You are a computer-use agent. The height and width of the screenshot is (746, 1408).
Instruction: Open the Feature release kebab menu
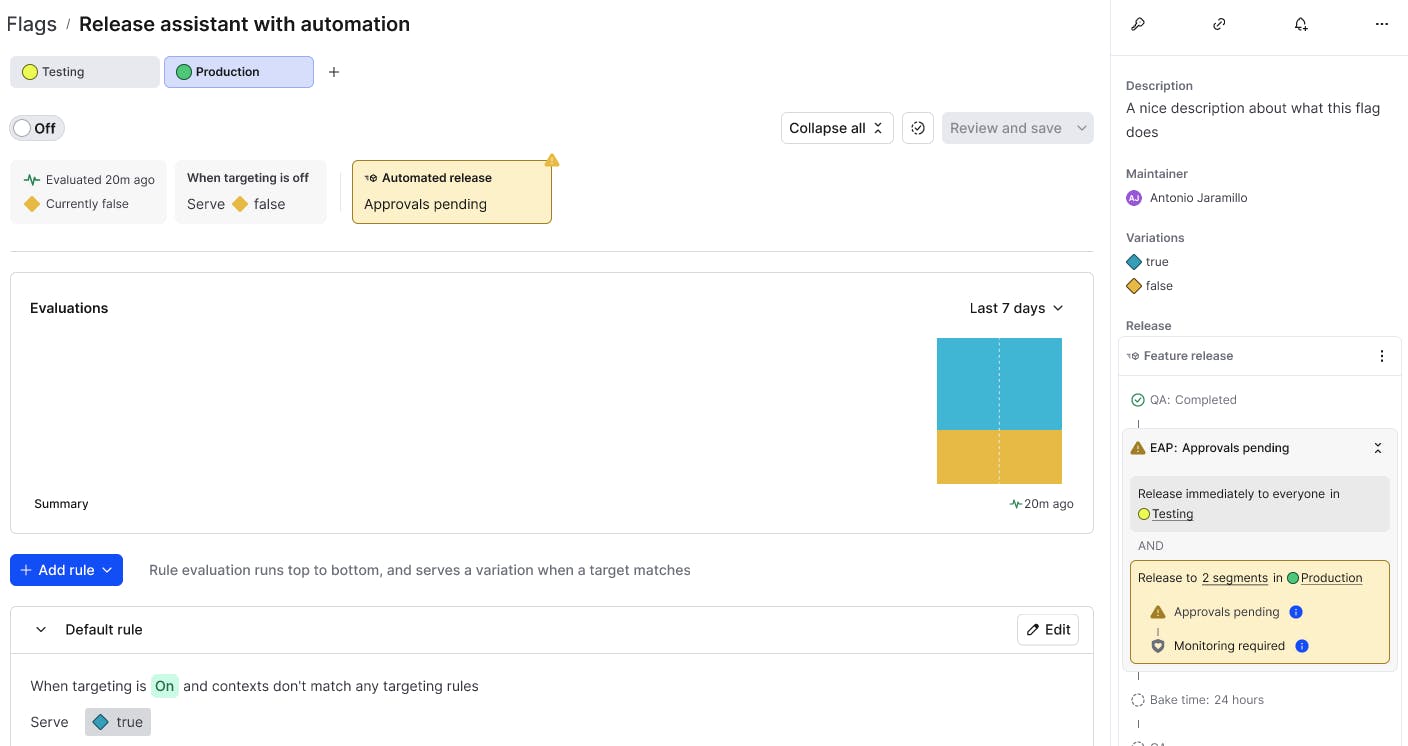(1382, 356)
